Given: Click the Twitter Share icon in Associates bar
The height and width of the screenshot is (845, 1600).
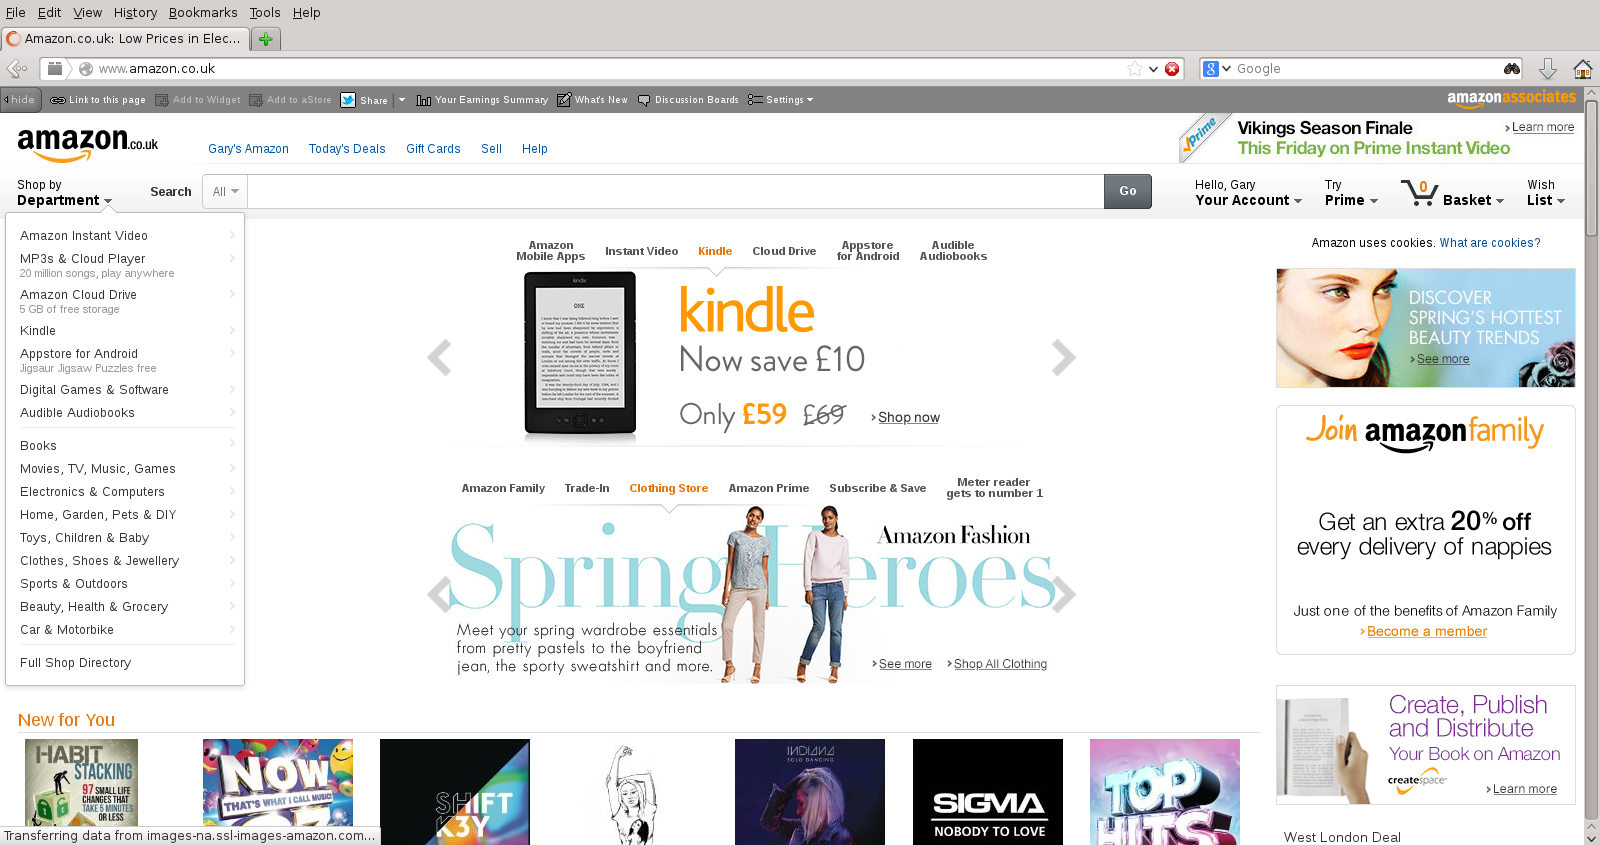Looking at the screenshot, I should 348,100.
